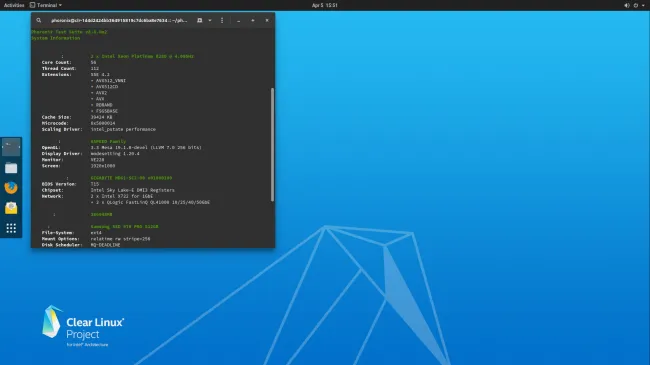Maximize the terminal window
The width and height of the screenshot is (650, 365).
(x=252, y=20)
